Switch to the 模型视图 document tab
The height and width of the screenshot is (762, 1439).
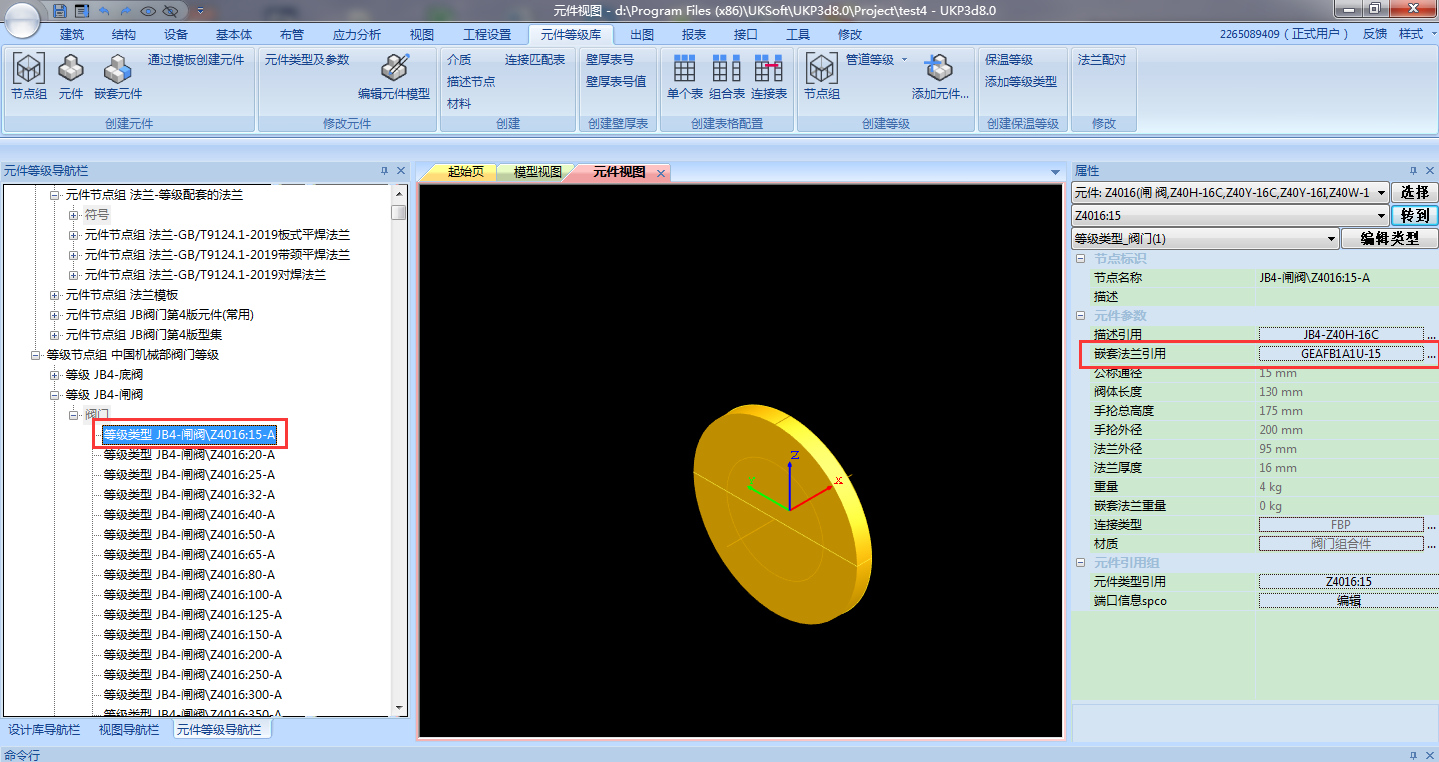[x=537, y=172]
